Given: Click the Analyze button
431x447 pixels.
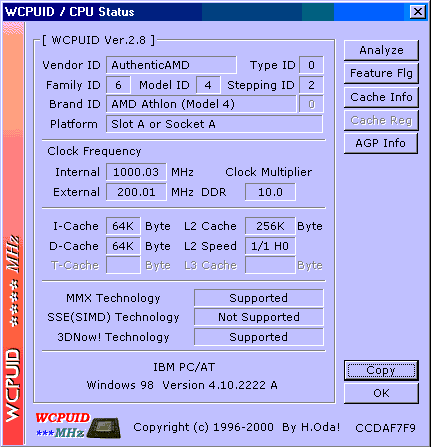Looking at the screenshot, I should coord(381,50).
